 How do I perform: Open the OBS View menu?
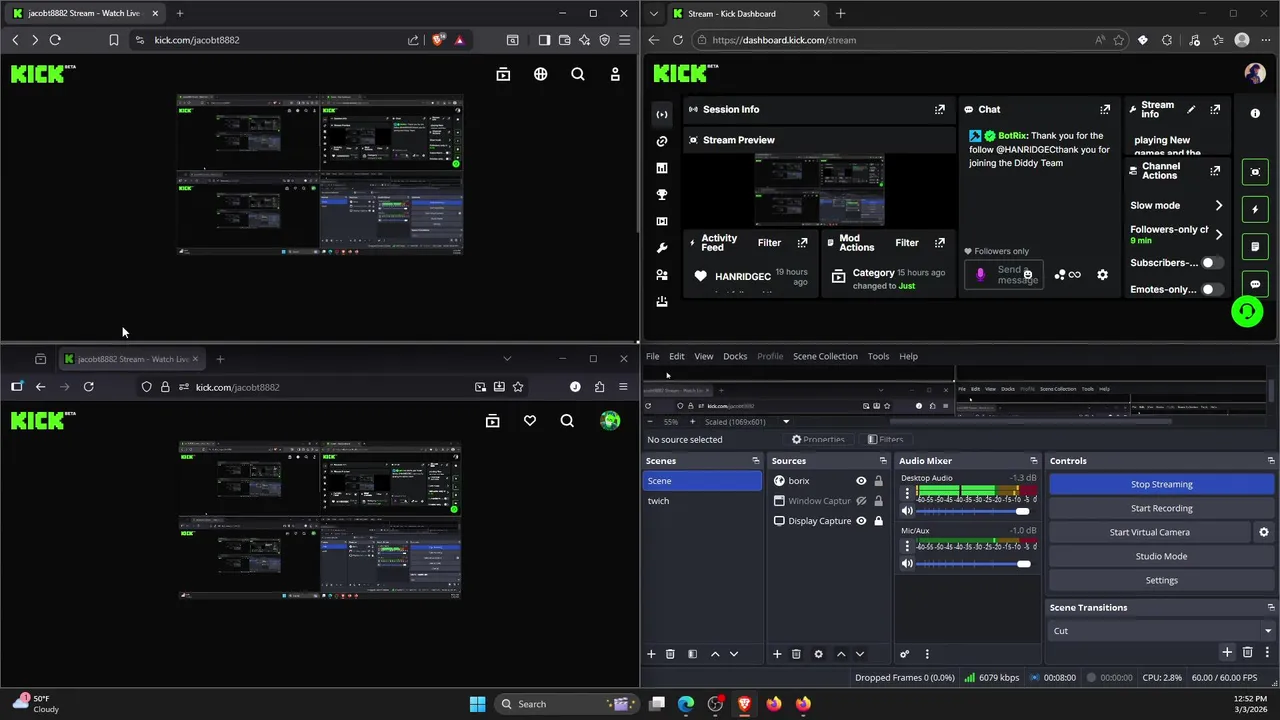click(x=704, y=356)
